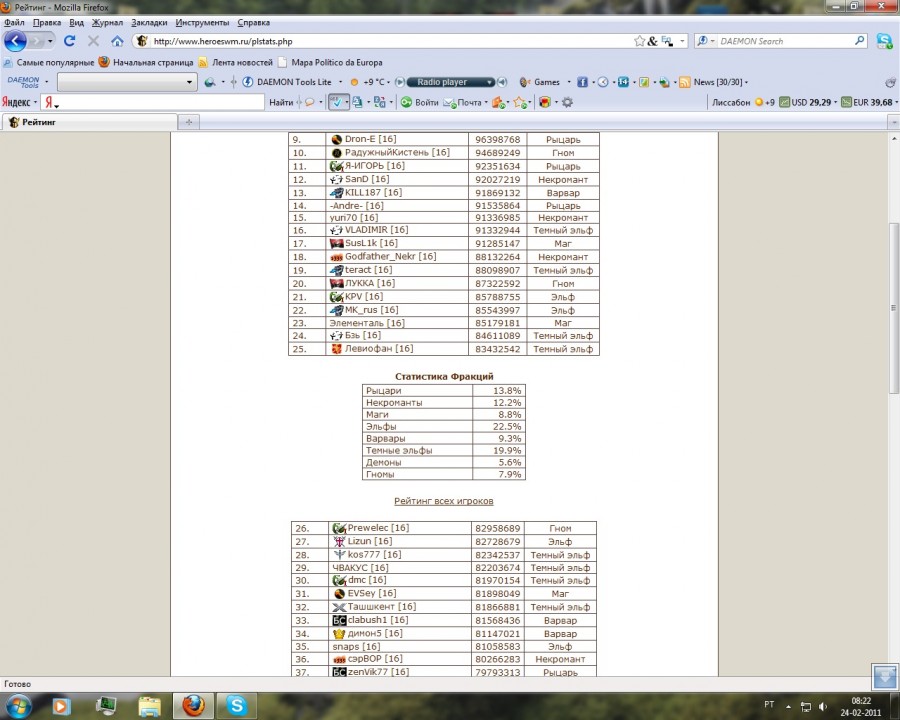Viewport: 900px width, 720px height.
Task: Click the Yandex toolbar settings gear
Action: coord(567,102)
